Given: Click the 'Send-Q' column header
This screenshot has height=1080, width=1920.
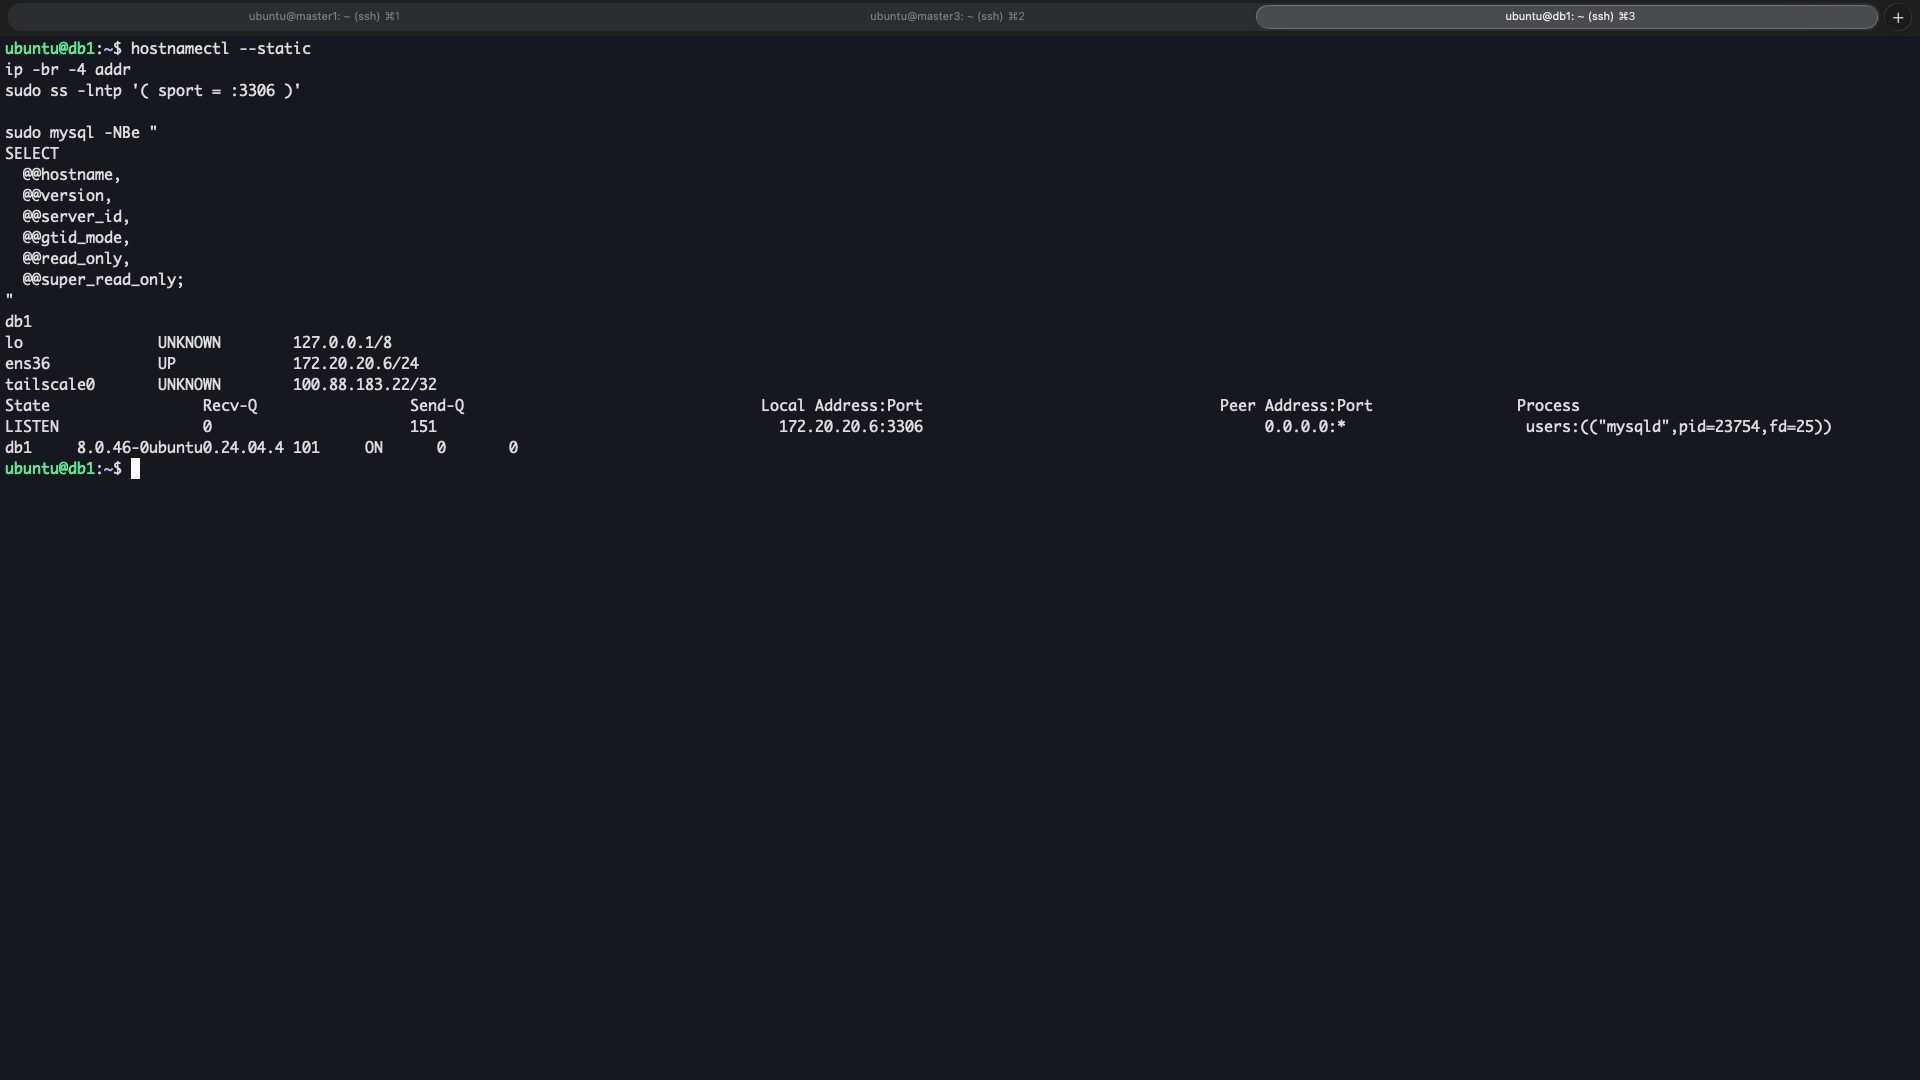Looking at the screenshot, I should coord(436,406).
